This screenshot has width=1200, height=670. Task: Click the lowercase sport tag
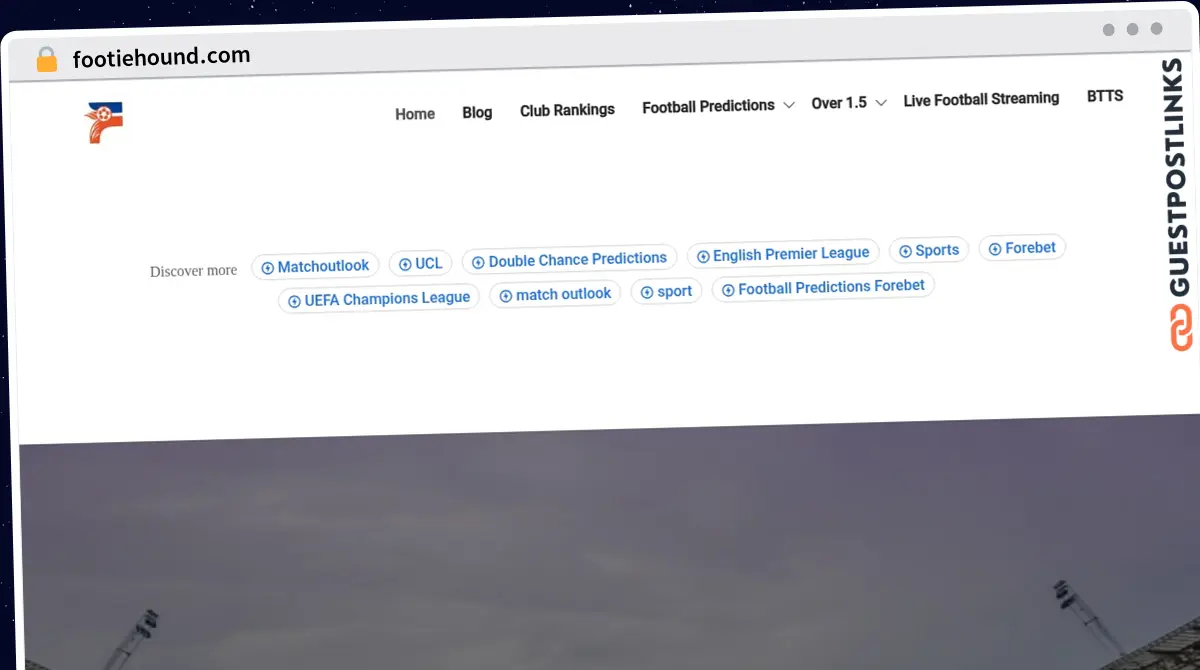(666, 291)
